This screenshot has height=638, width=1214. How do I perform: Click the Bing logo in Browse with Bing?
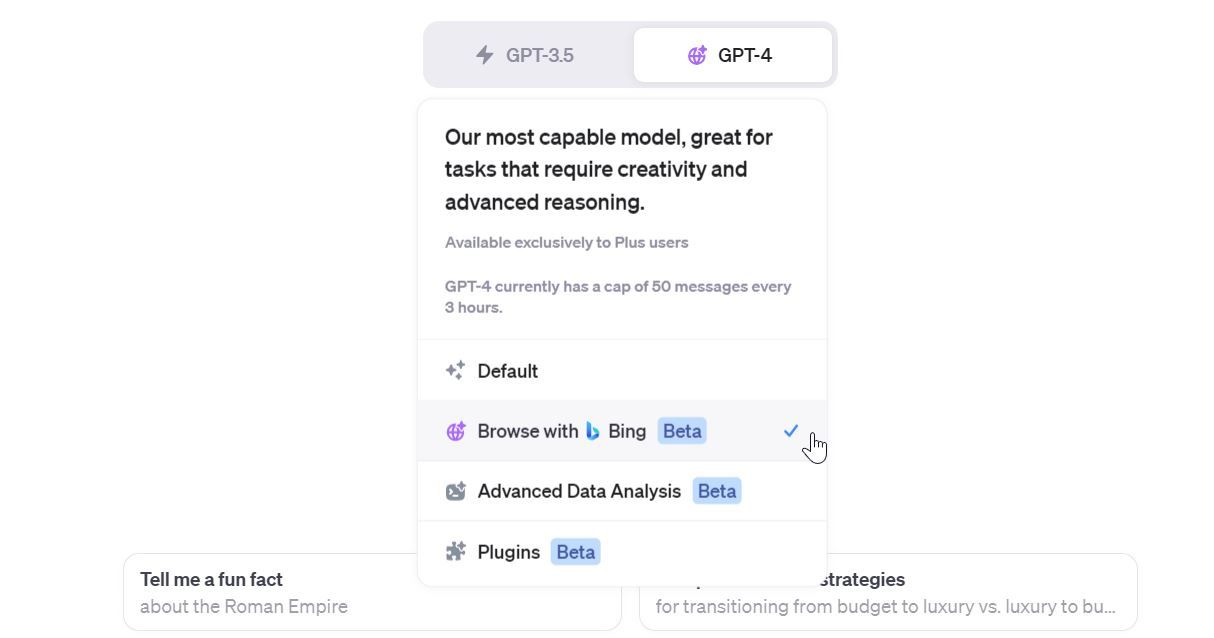(592, 431)
